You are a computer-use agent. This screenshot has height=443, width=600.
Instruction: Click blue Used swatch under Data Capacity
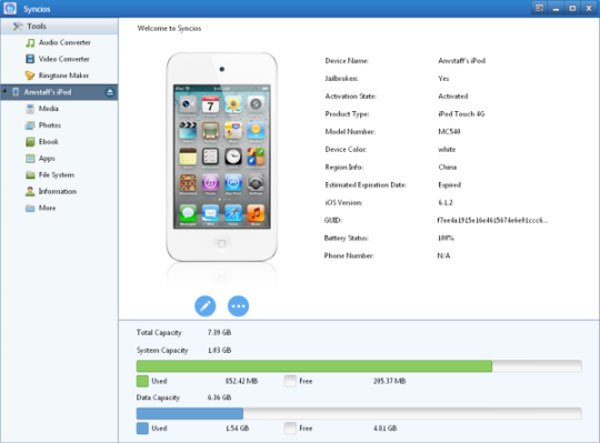click(x=142, y=428)
